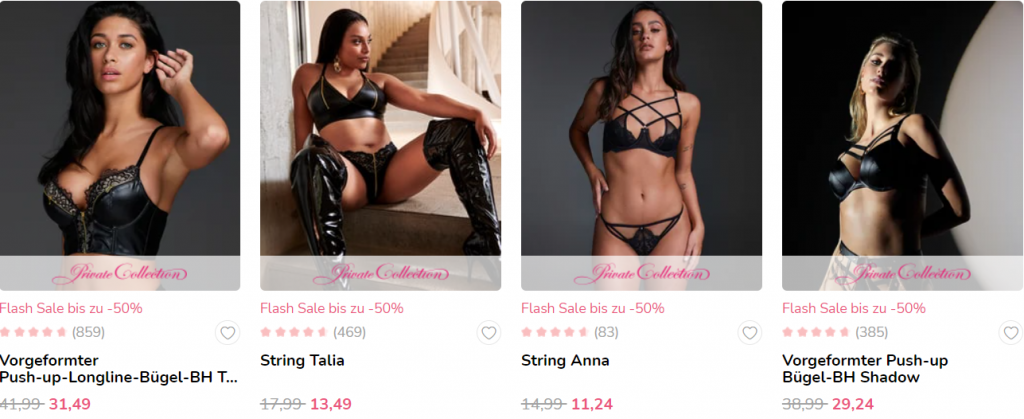The image size is (1024, 419).
Task: View the 469 reviews for String Talia
Action: click(x=313, y=332)
